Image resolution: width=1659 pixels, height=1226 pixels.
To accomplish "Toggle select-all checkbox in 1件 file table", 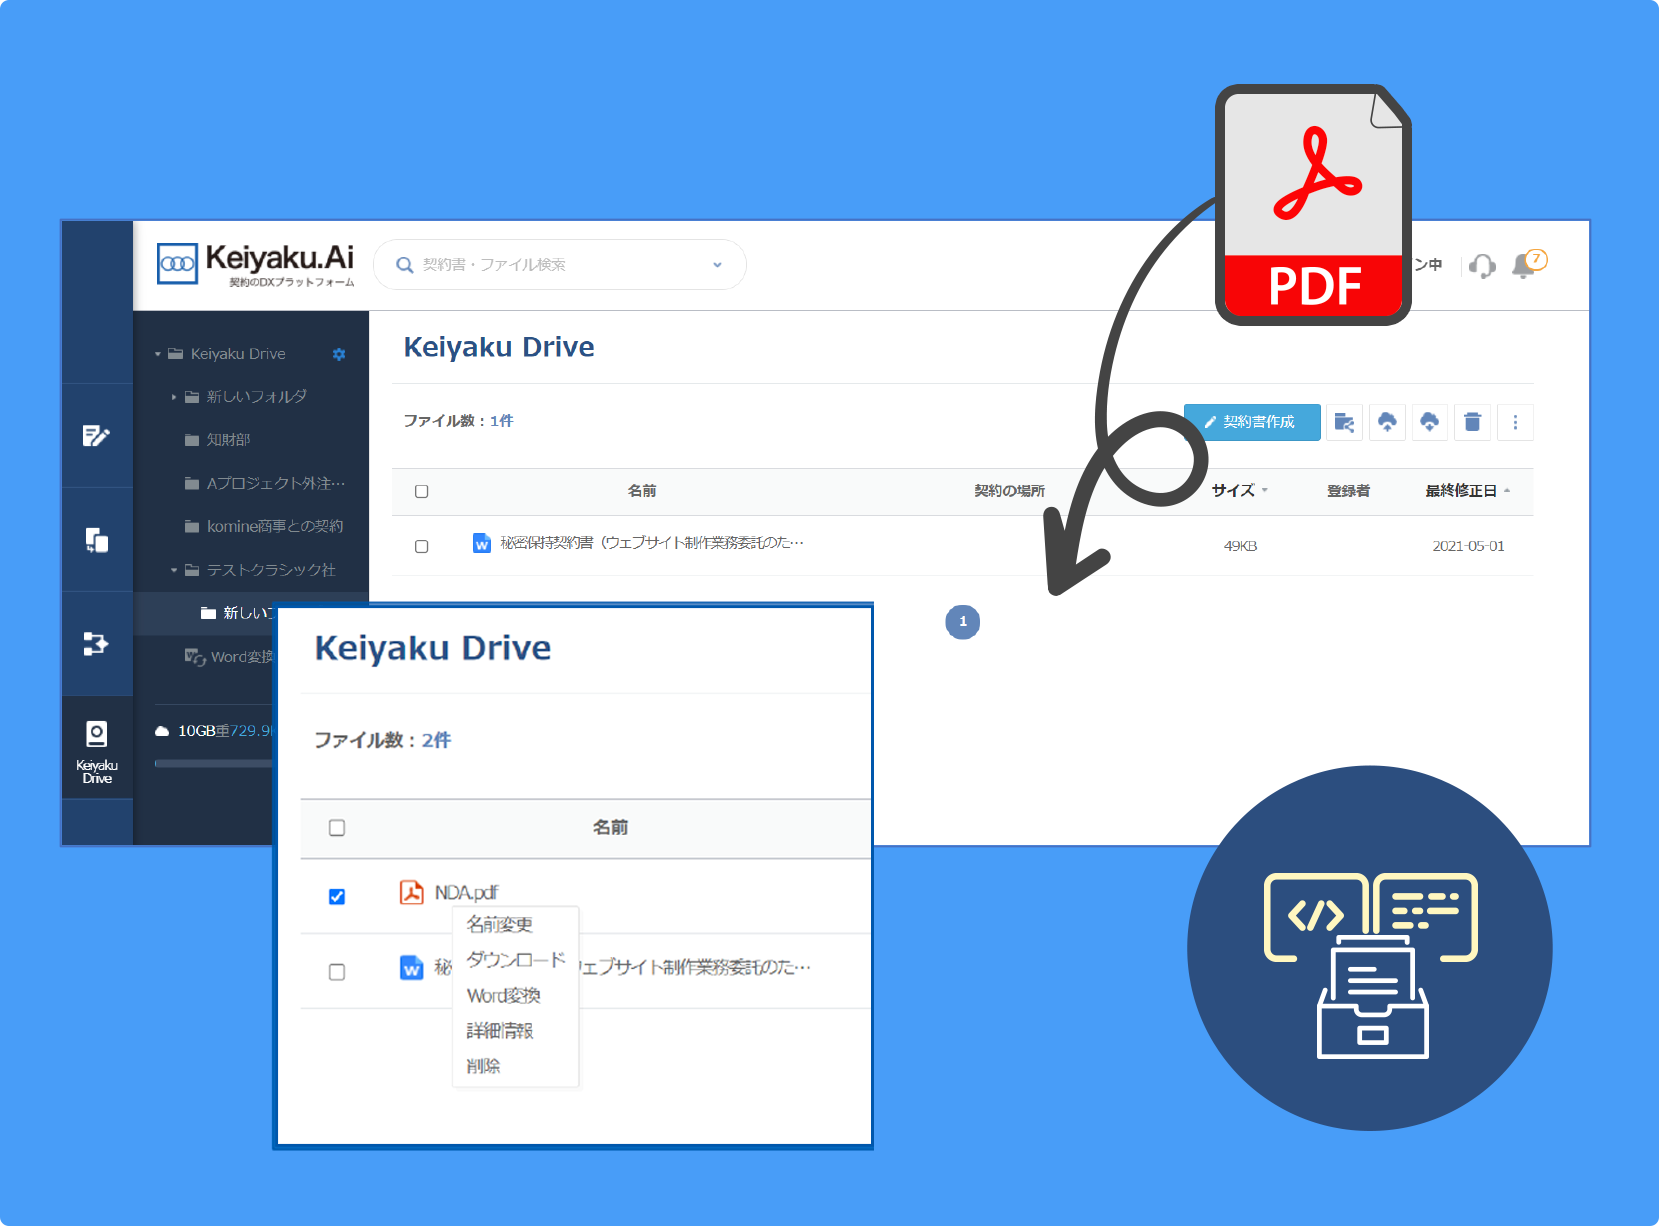I will pyautogui.click(x=421, y=491).
